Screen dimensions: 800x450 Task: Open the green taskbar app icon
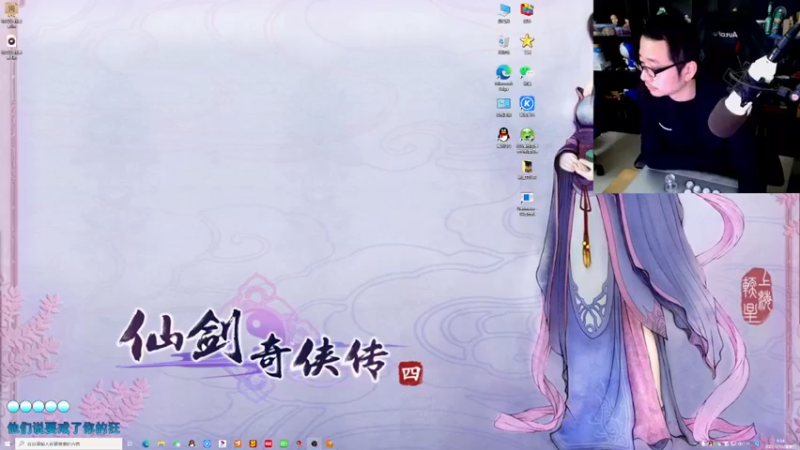coord(284,444)
